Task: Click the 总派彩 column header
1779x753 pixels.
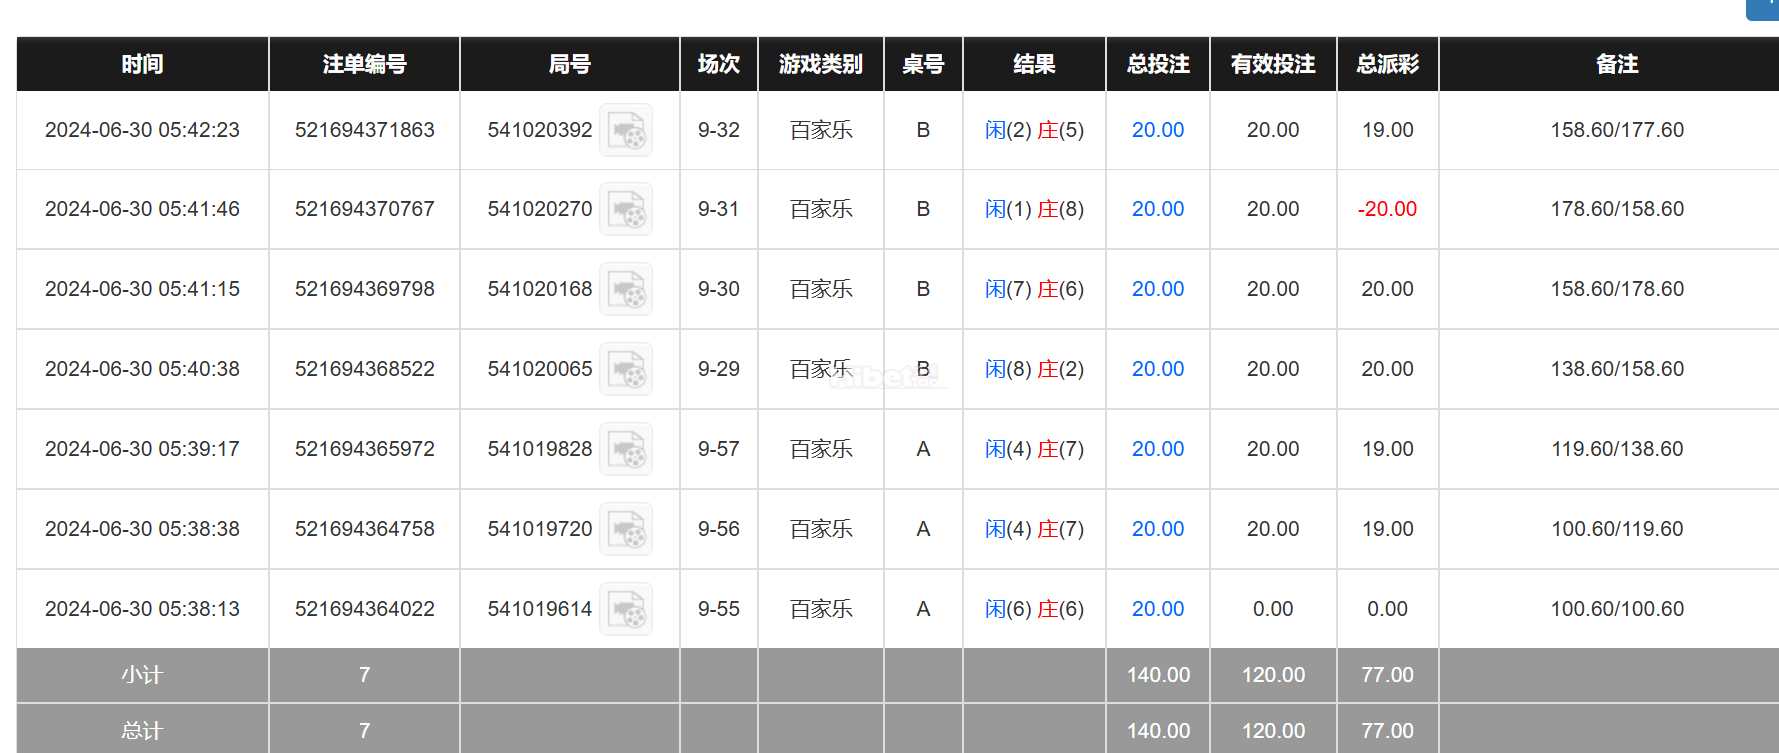Action: 1388,64
